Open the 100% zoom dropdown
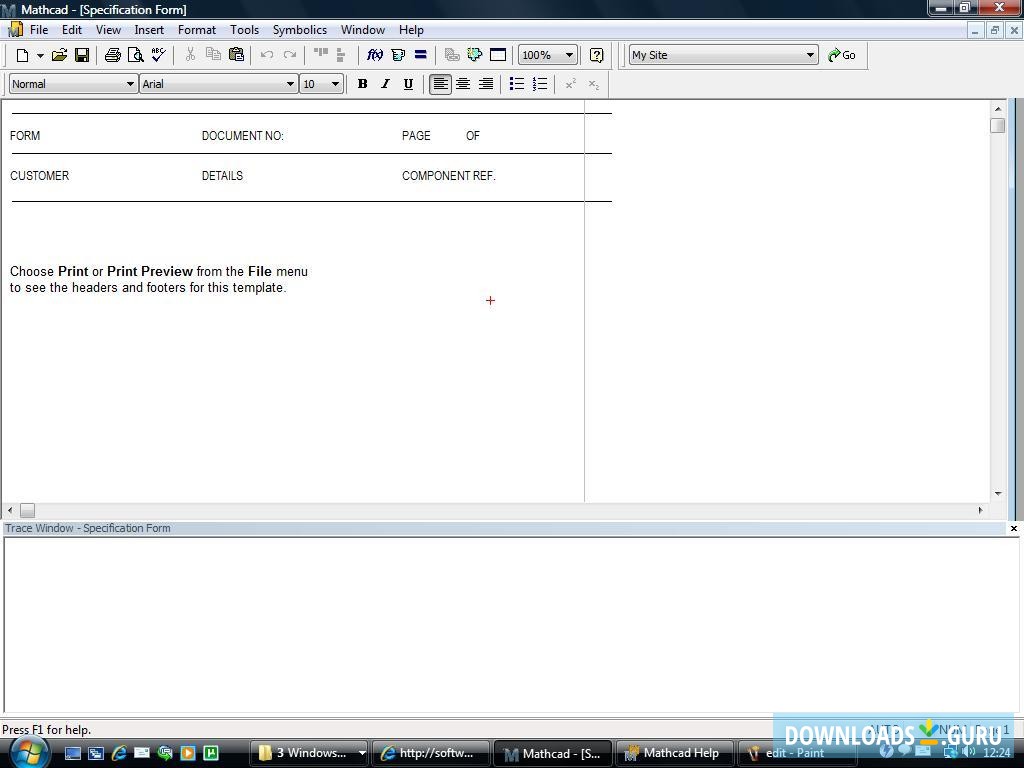1024x768 pixels. (569, 56)
